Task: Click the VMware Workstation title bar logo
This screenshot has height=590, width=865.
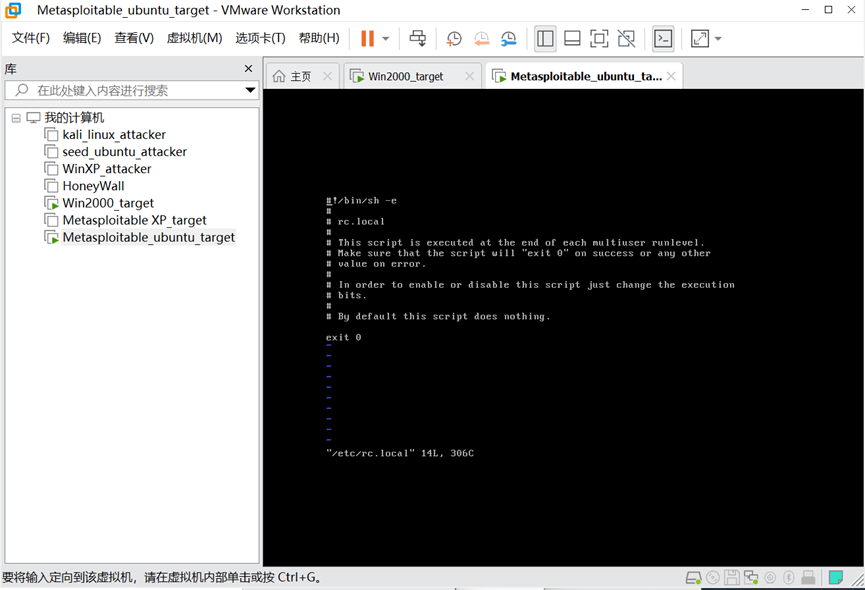Action: click(x=13, y=10)
